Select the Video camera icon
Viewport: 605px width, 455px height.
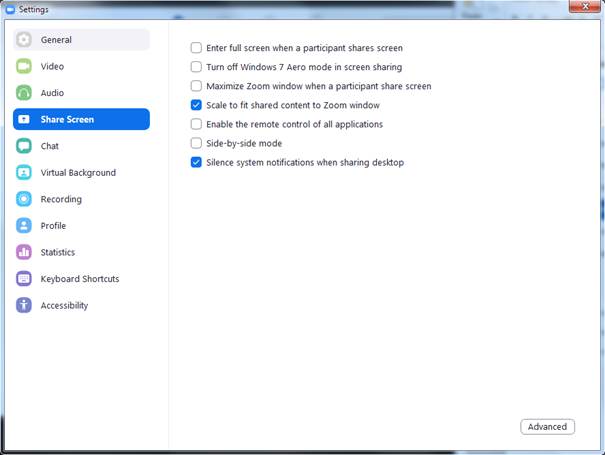pyautogui.click(x=24, y=66)
